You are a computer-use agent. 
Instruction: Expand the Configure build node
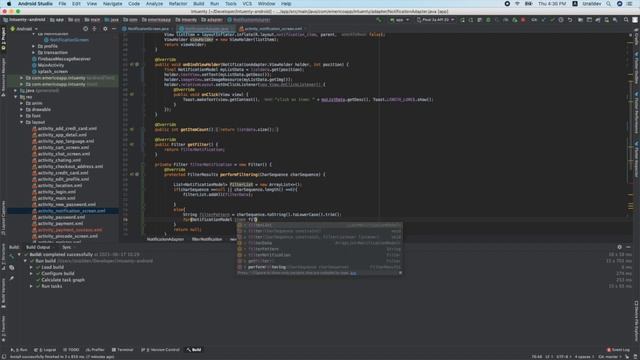pos(31,274)
